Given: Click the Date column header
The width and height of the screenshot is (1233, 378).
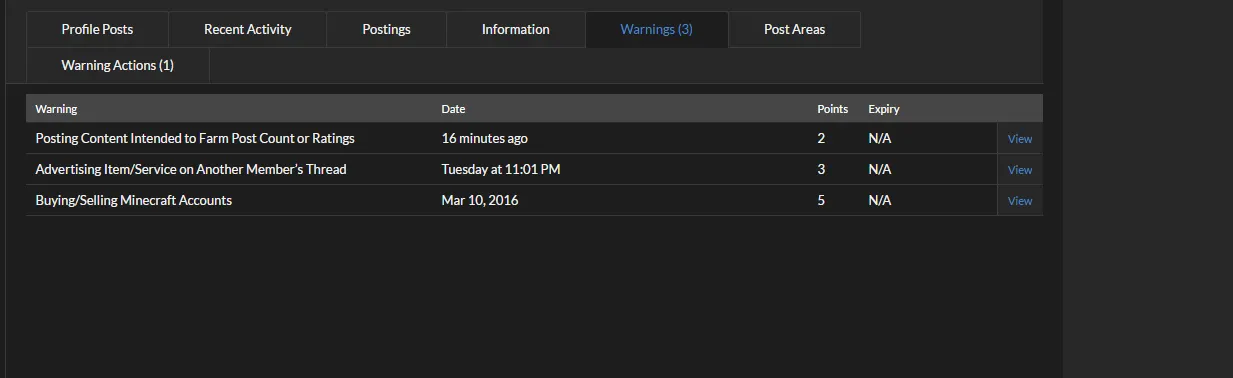Looking at the screenshot, I should coord(453,109).
